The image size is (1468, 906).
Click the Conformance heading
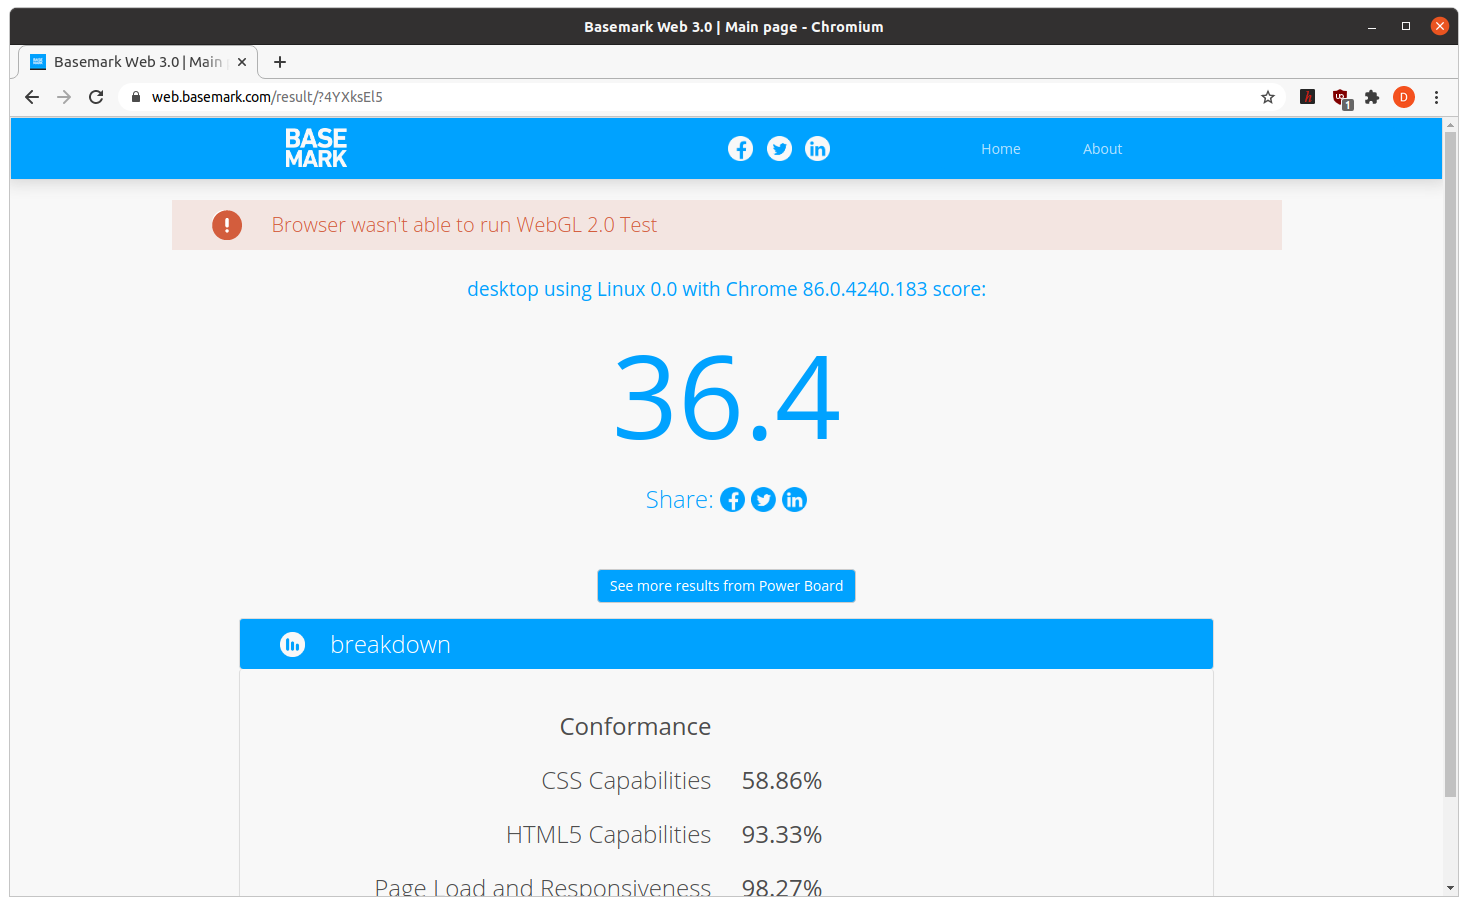point(635,727)
